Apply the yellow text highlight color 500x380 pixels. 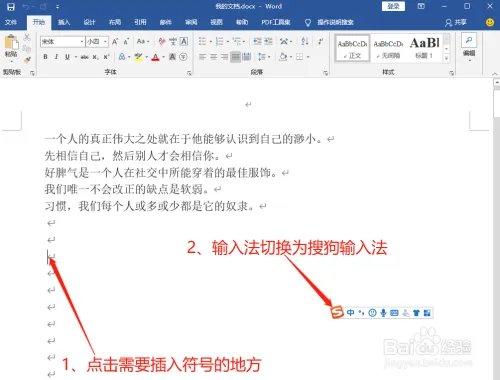tap(138, 57)
